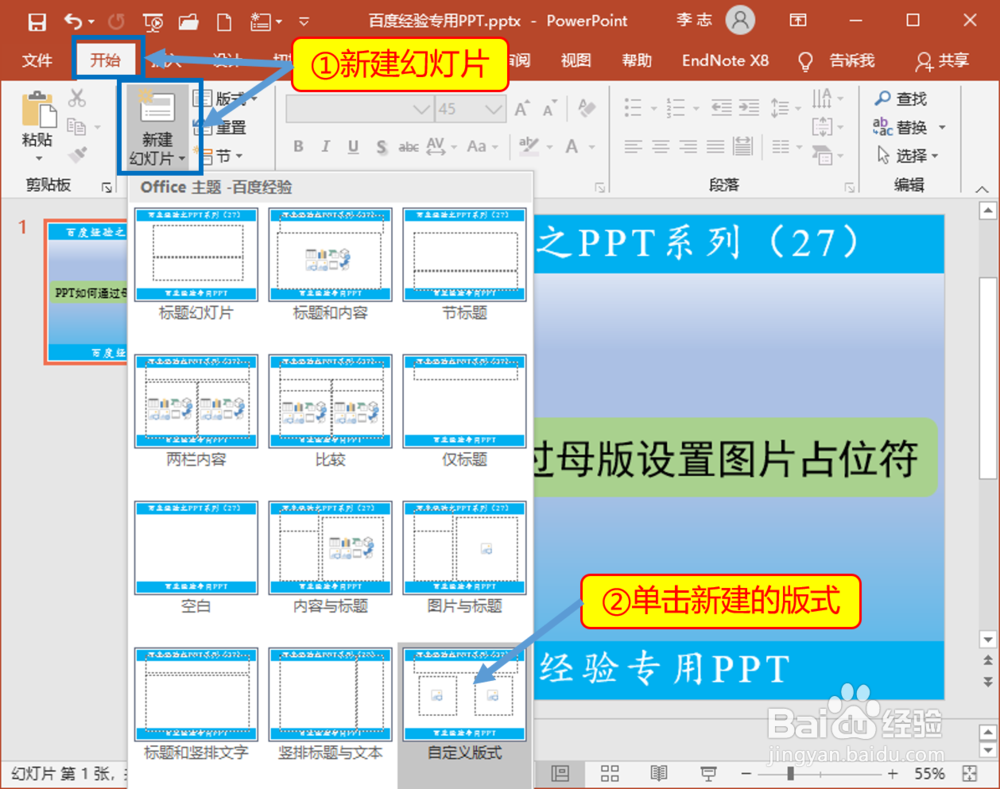Screen dimensions: 1000x789
Task: Choose the 自定义版式 layout thumbnail
Action: tap(464, 695)
